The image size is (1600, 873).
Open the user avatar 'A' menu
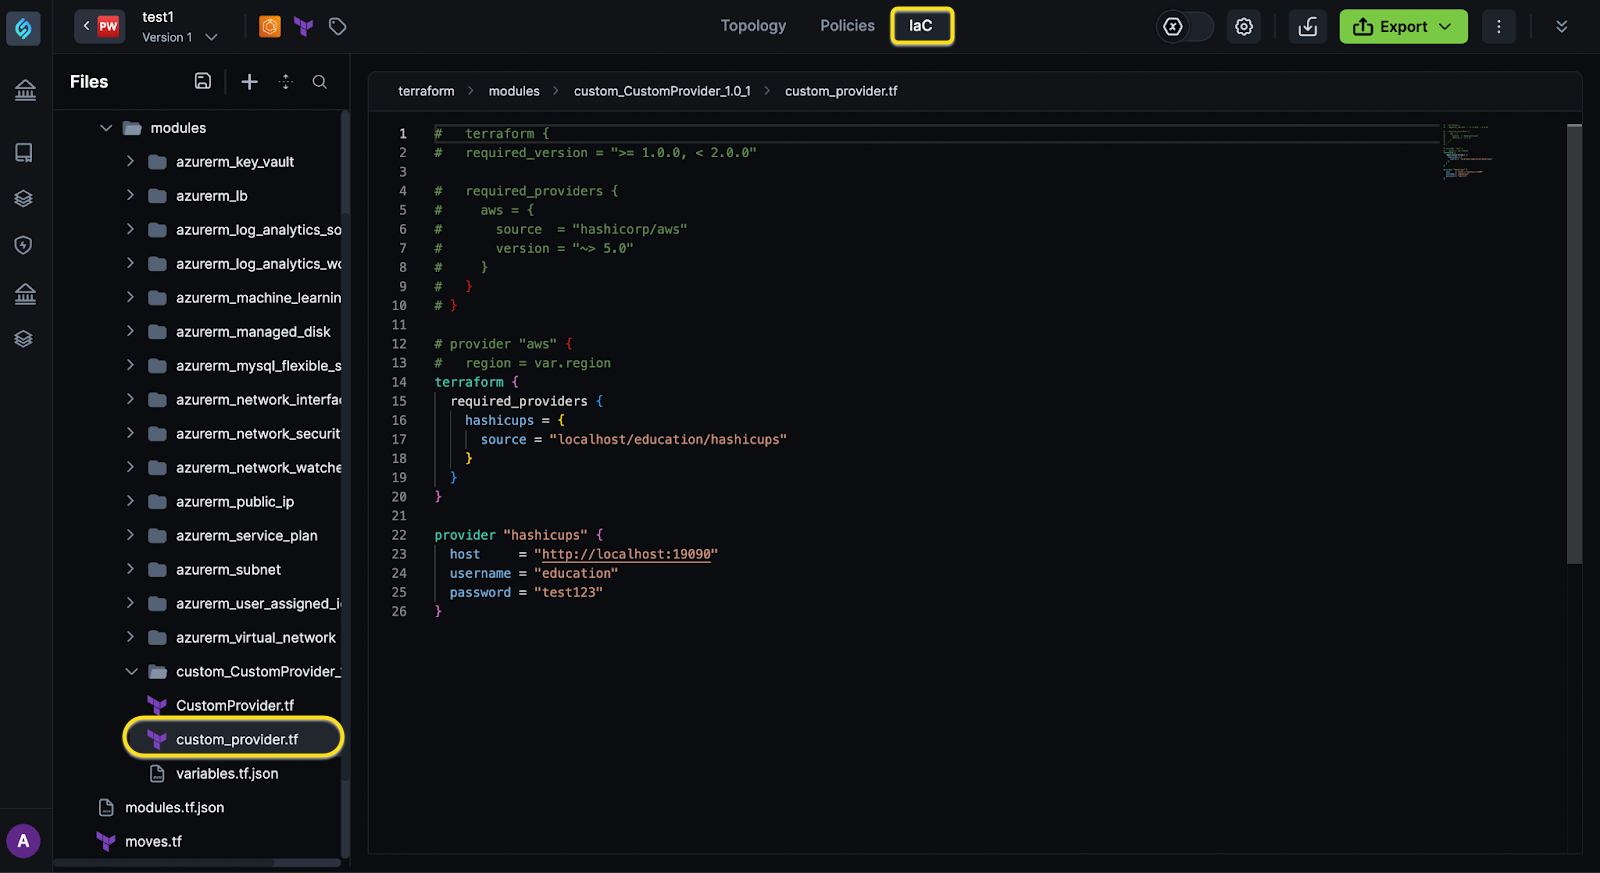(24, 841)
